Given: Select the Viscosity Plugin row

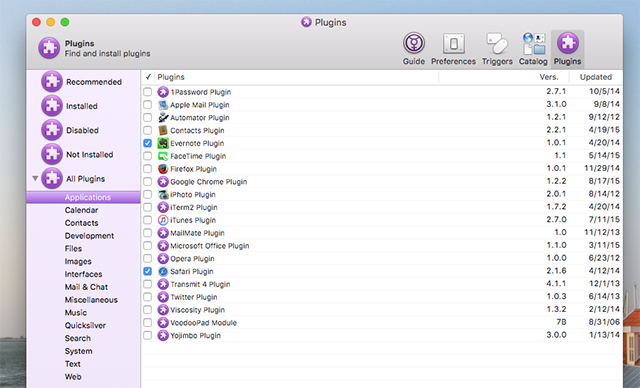Looking at the screenshot, I should (382, 310).
